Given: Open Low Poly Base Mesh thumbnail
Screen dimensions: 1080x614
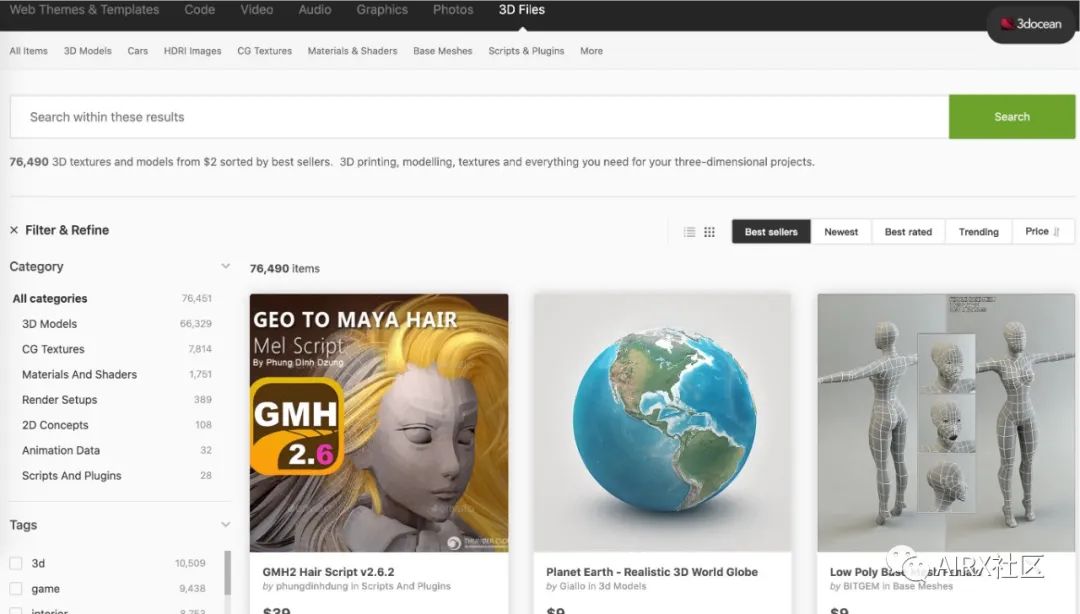Looking at the screenshot, I should (946, 423).
